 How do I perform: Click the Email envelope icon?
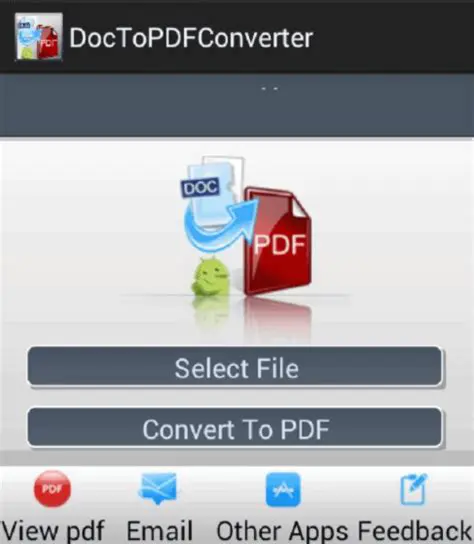point(158,488)
